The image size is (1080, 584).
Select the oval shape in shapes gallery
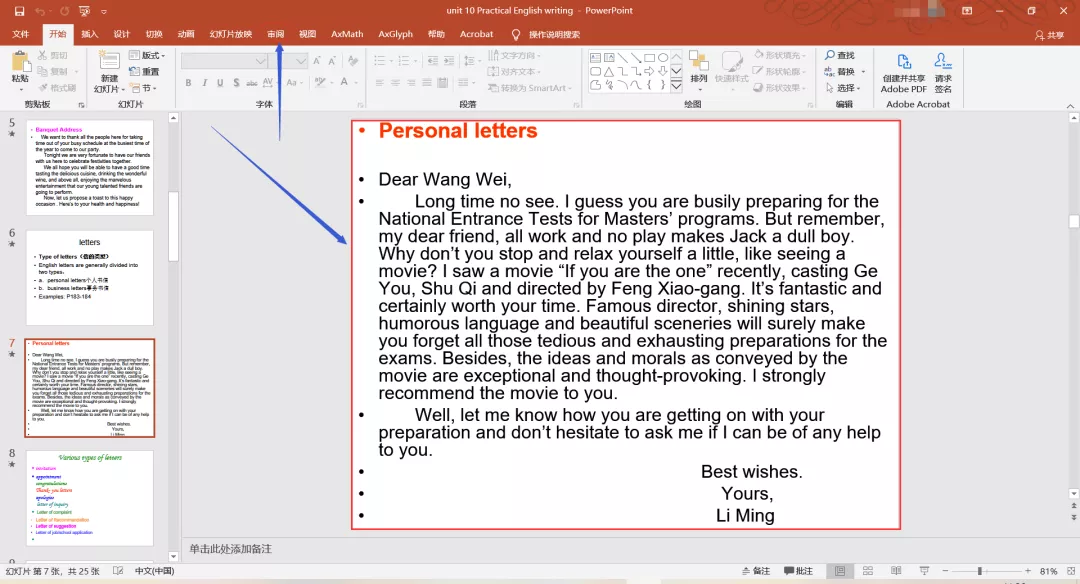663,58
